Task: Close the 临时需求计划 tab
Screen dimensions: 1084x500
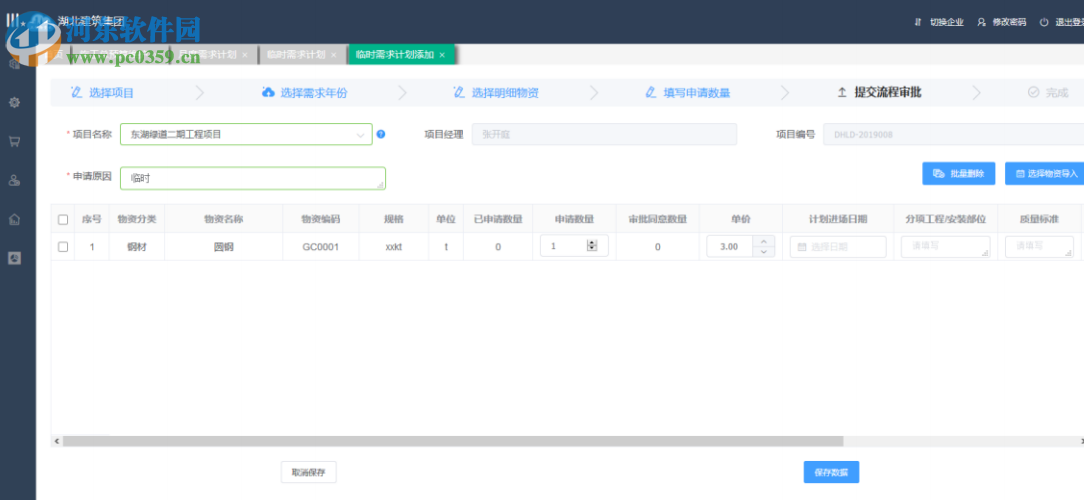Action: point(333,55)
